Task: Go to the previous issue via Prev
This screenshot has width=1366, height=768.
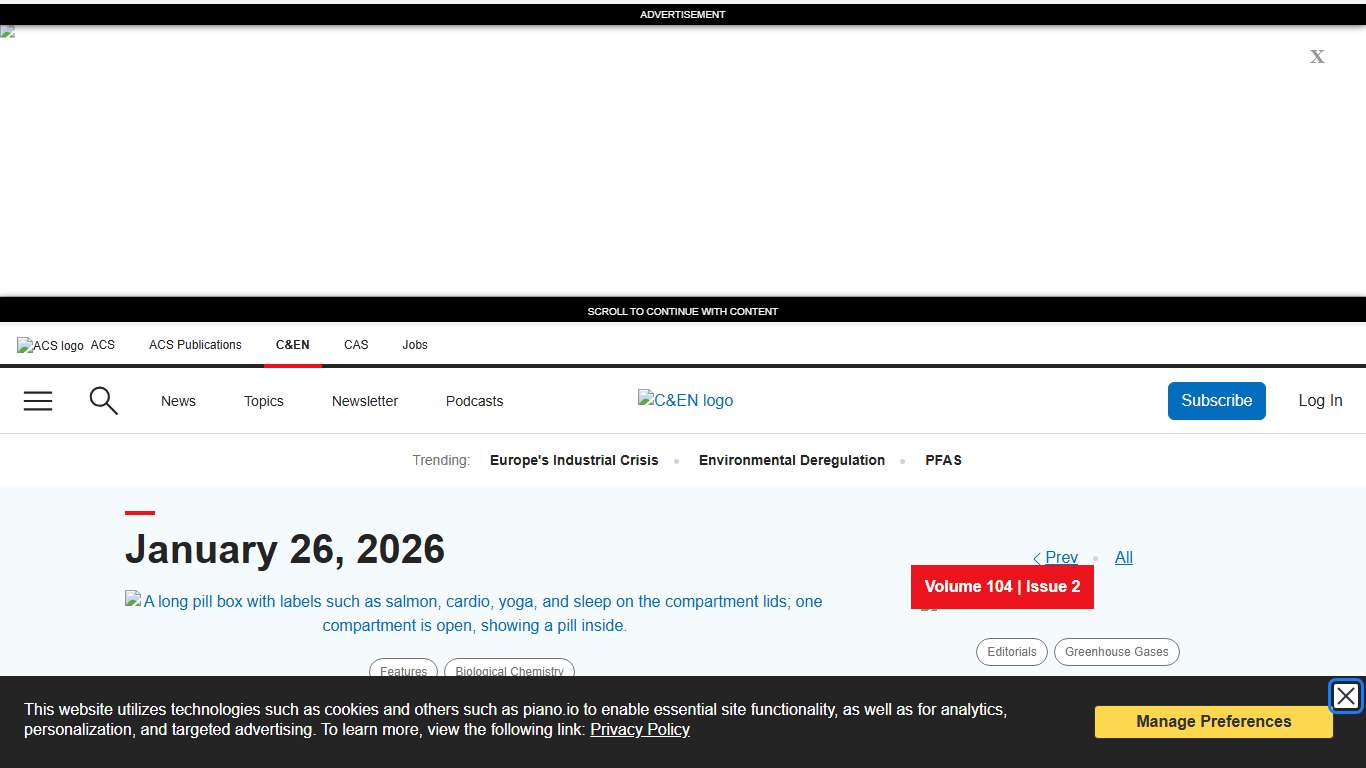Action: 1056,558
